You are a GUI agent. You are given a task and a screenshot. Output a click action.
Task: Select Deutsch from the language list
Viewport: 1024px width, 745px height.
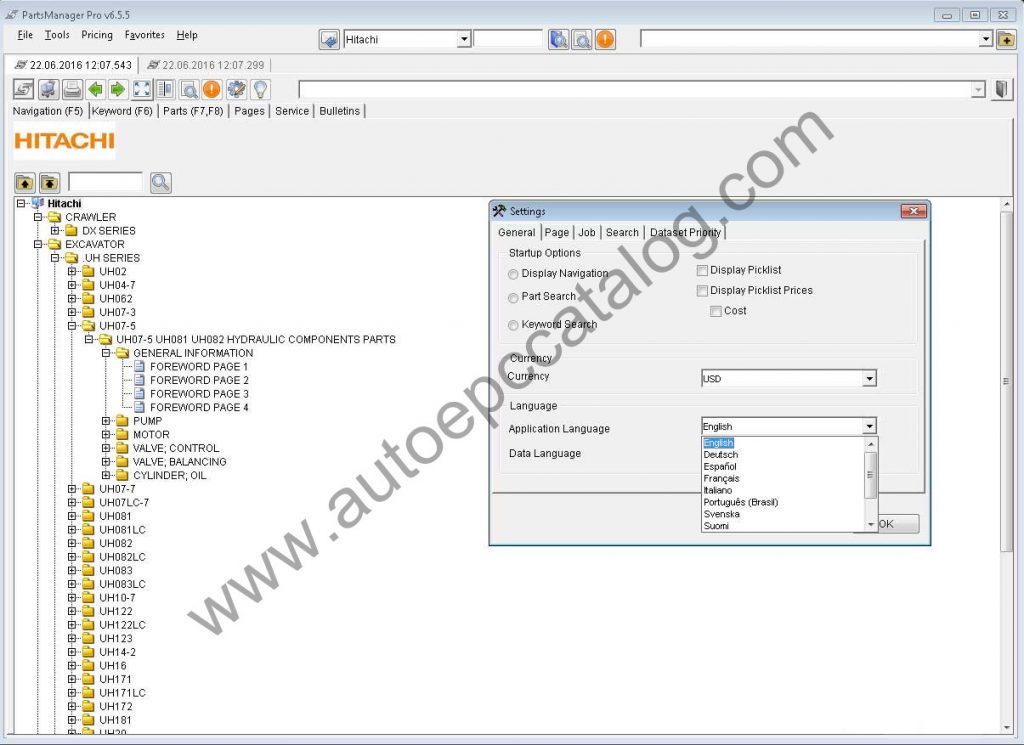(720, 454)
